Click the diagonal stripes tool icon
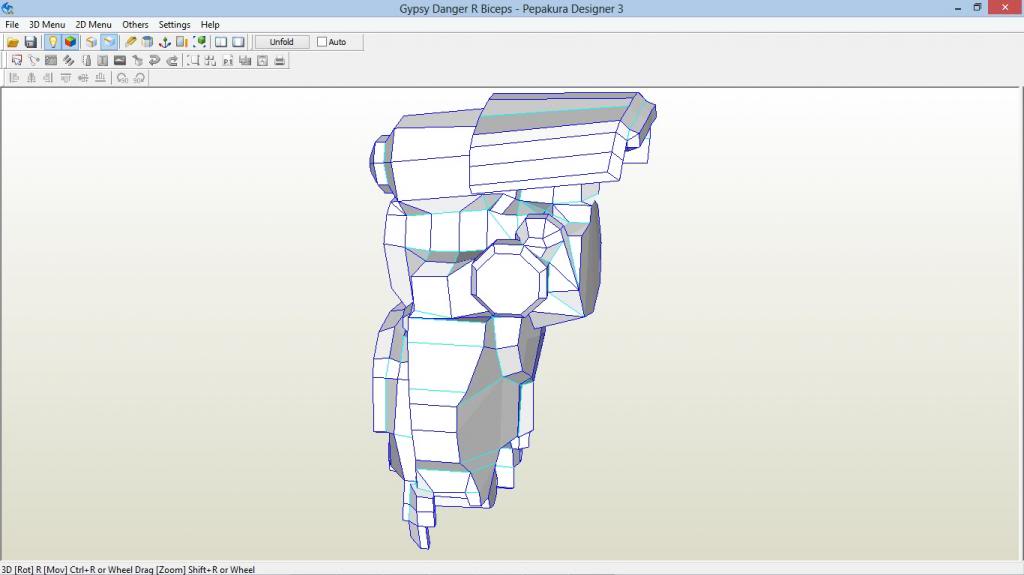The height and width of the screenshot is (575, 1024). (x=68, y=61)
